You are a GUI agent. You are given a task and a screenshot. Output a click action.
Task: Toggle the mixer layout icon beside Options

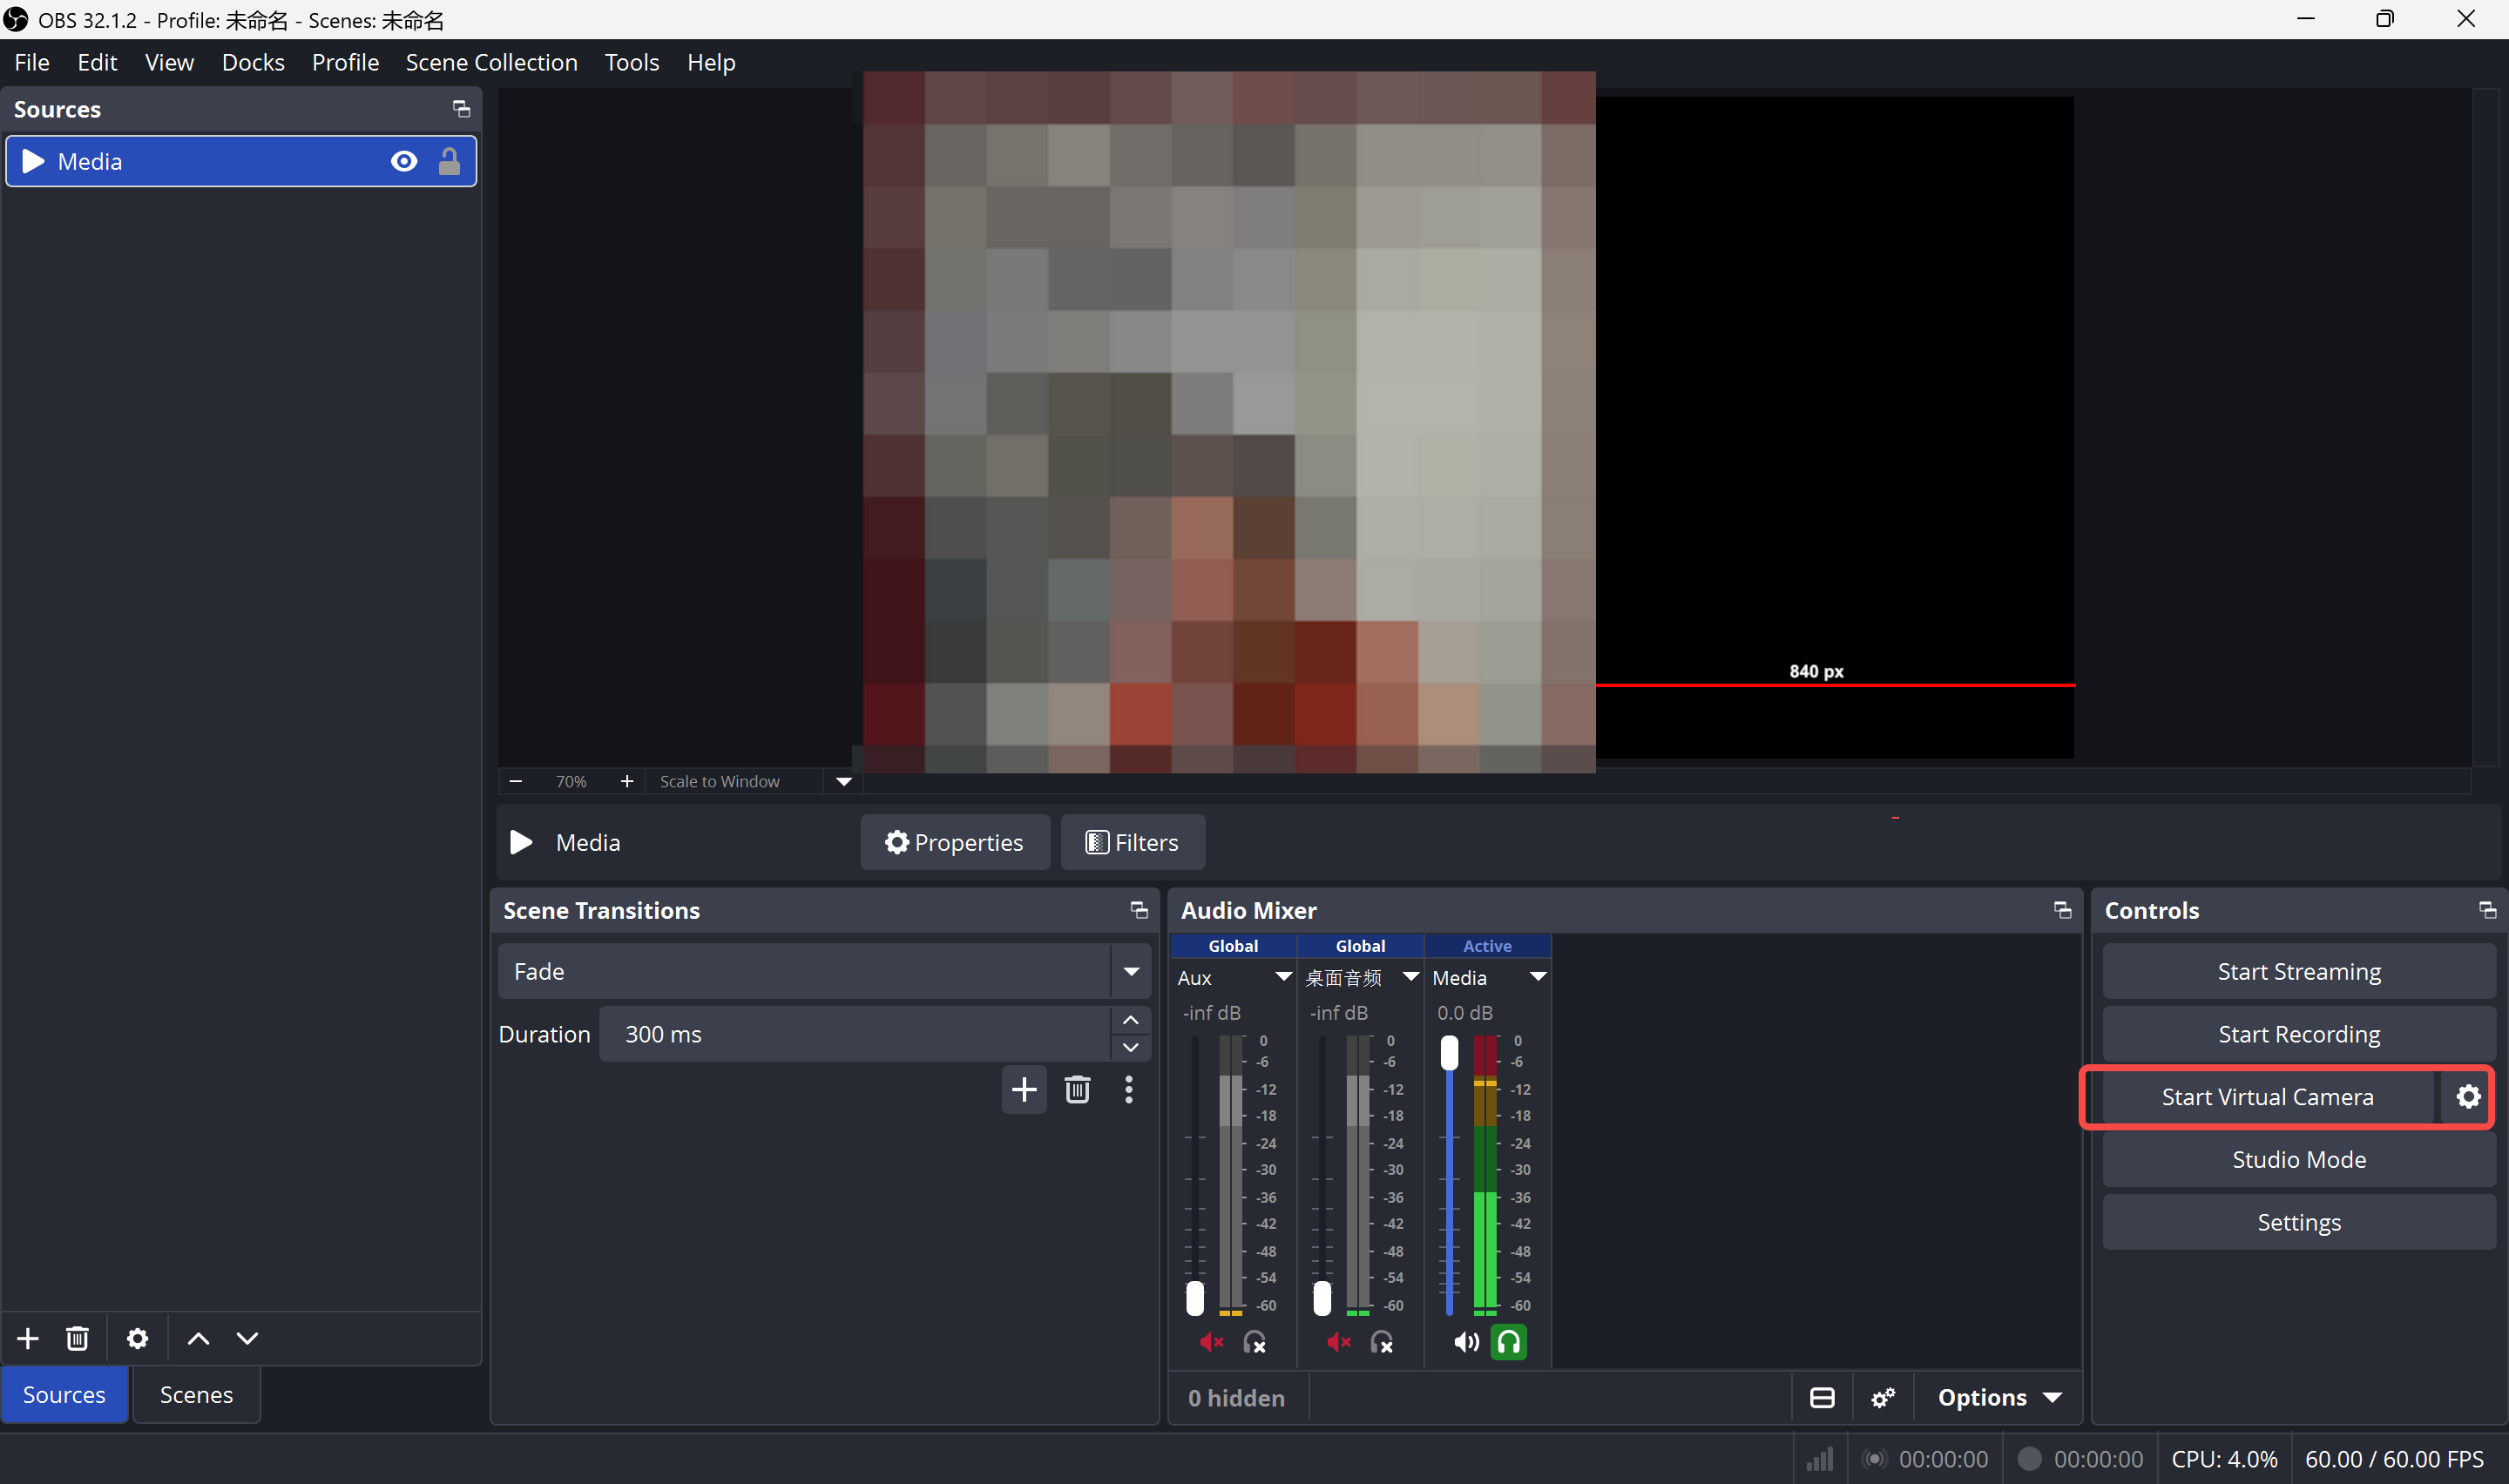[x=1822, y=1397]
